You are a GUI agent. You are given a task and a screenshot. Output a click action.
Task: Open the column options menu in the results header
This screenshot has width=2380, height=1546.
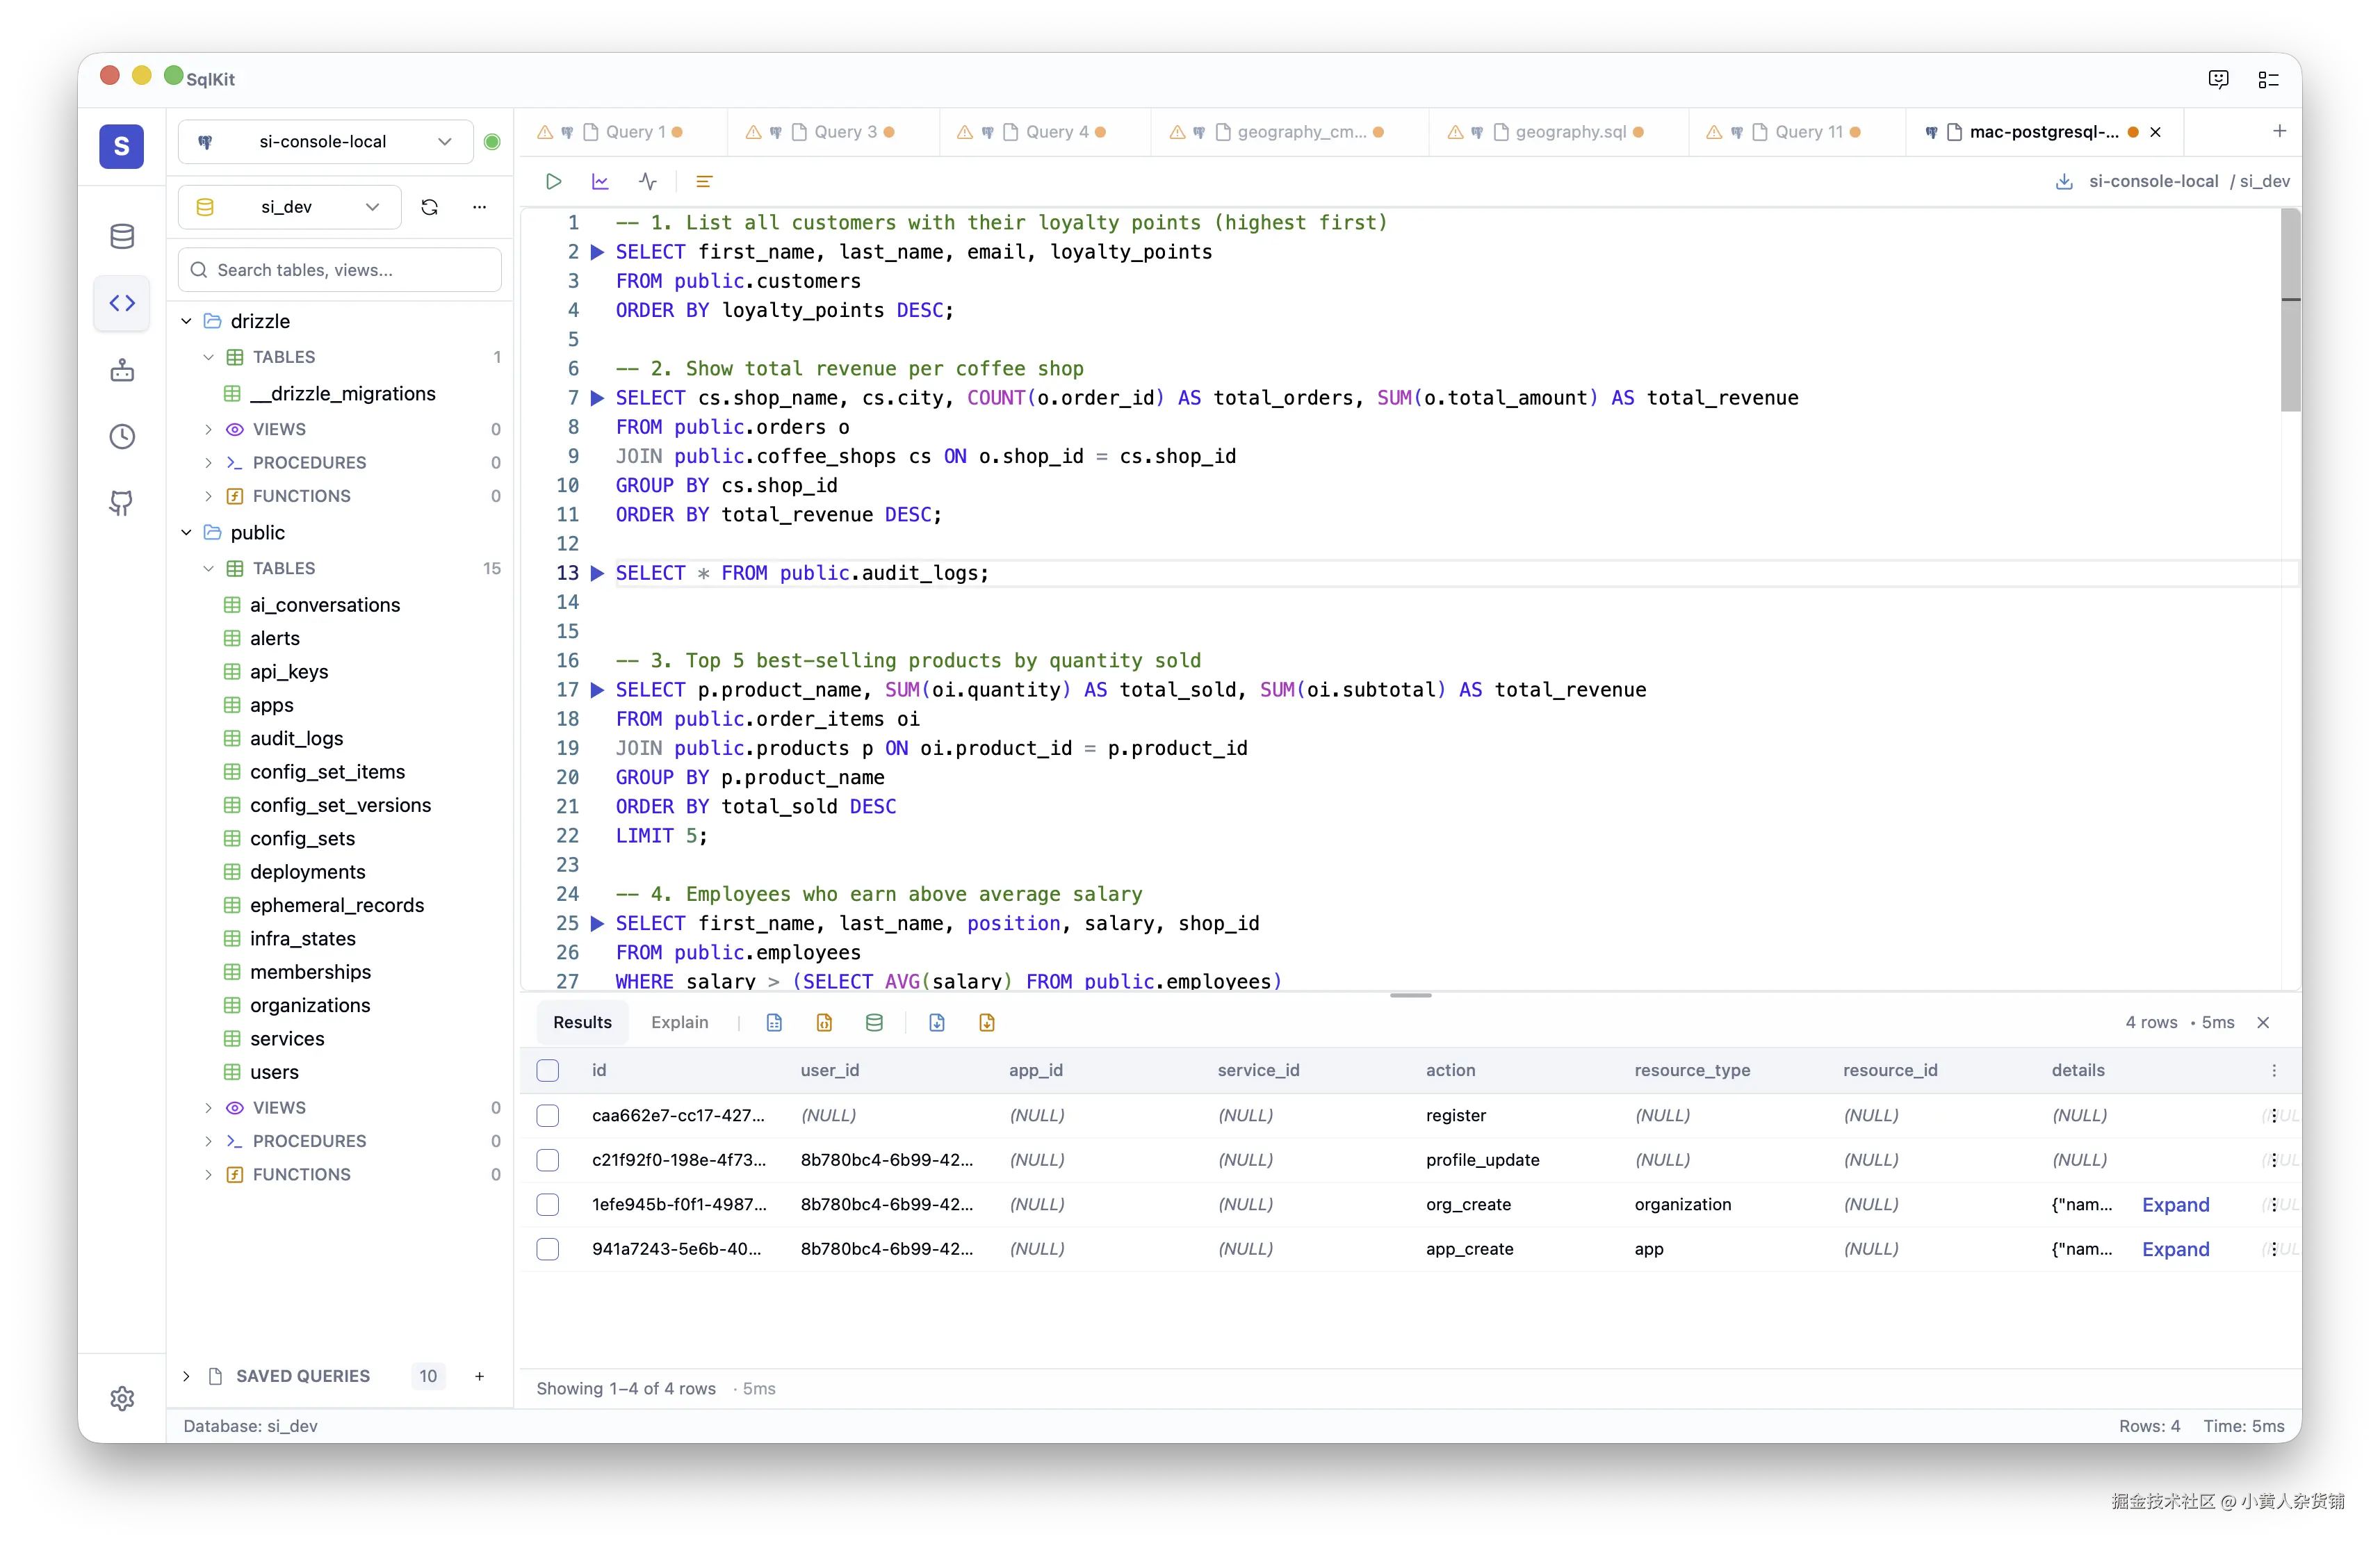click(2274, 1070)
